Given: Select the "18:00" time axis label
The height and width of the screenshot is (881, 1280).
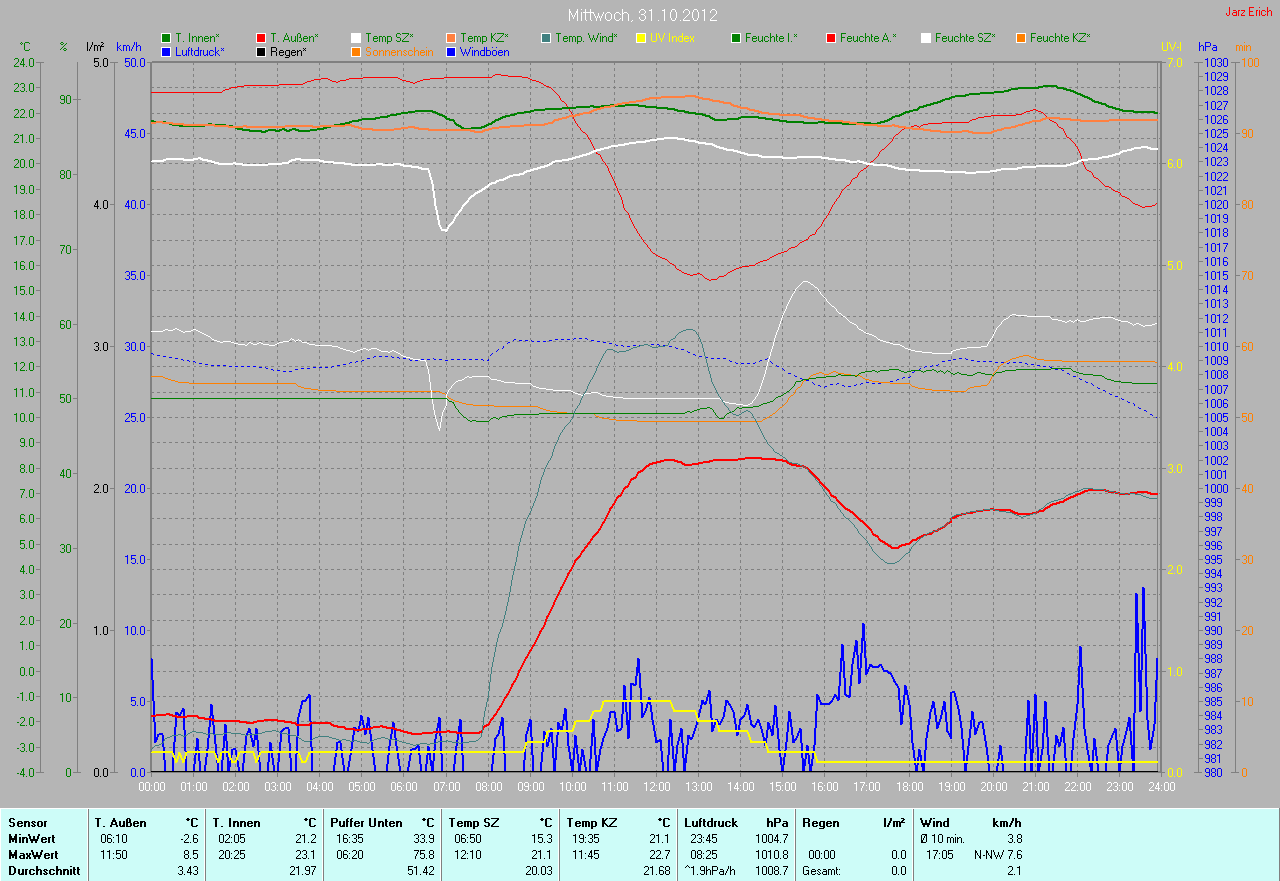Looking at the screenshot, I should 909,787.
